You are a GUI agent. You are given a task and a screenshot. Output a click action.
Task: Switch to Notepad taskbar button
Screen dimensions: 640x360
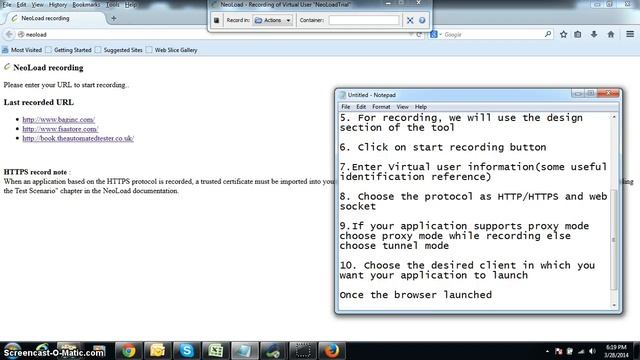coord(244,351)
